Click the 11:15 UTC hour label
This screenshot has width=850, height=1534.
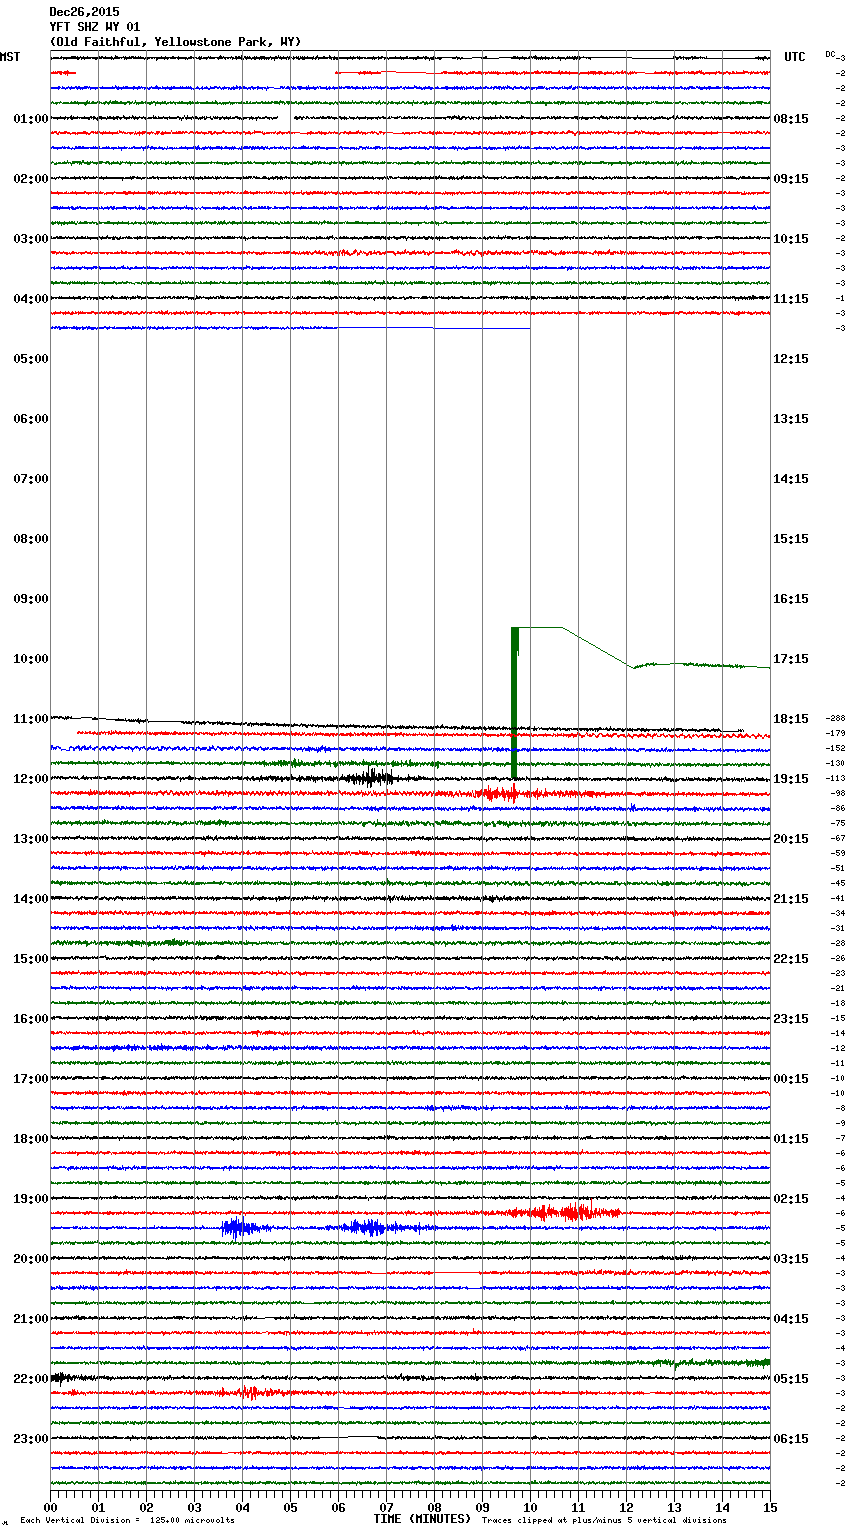pos(791,299)
